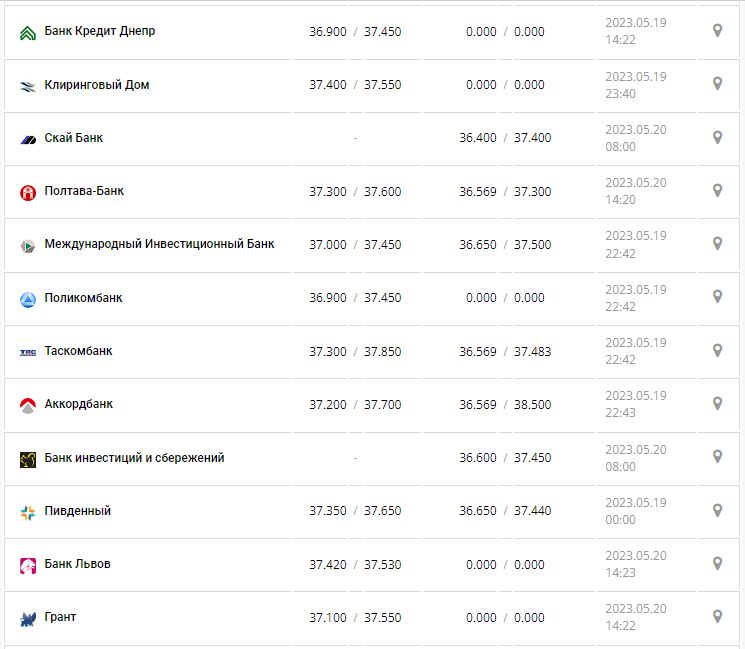Open map pin for Таскомбанк
The height and width of the screenshot is (649, 745).
click(717, 350)
